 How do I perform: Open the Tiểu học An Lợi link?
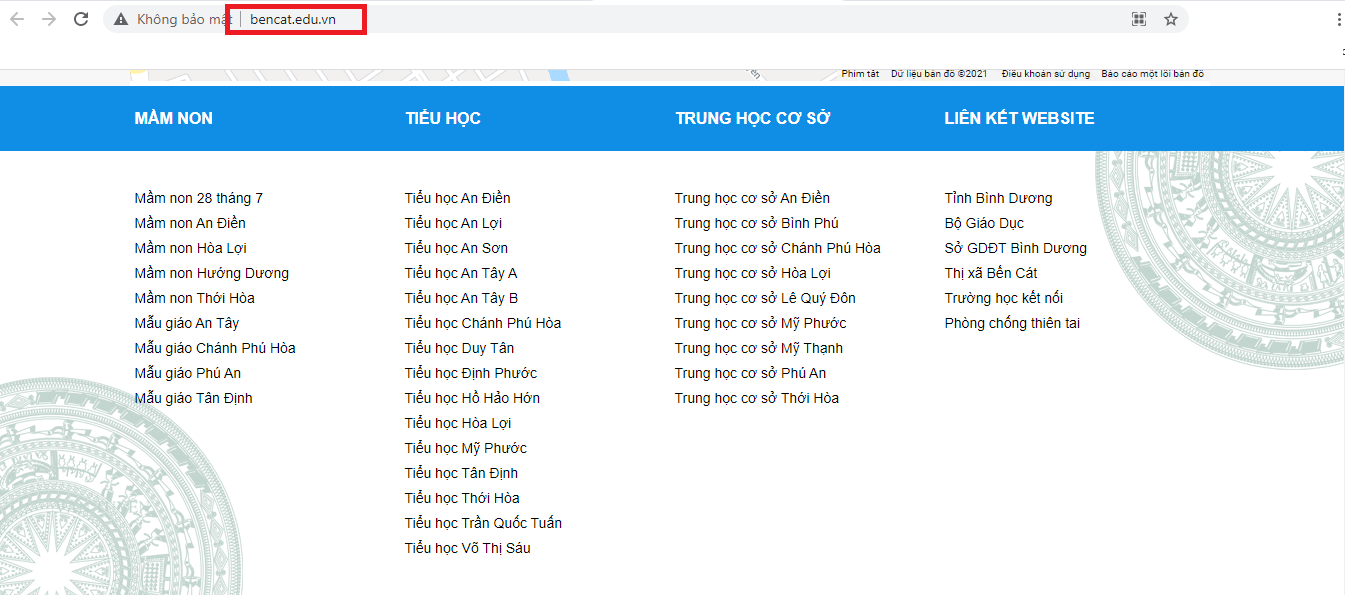[454, 223]
